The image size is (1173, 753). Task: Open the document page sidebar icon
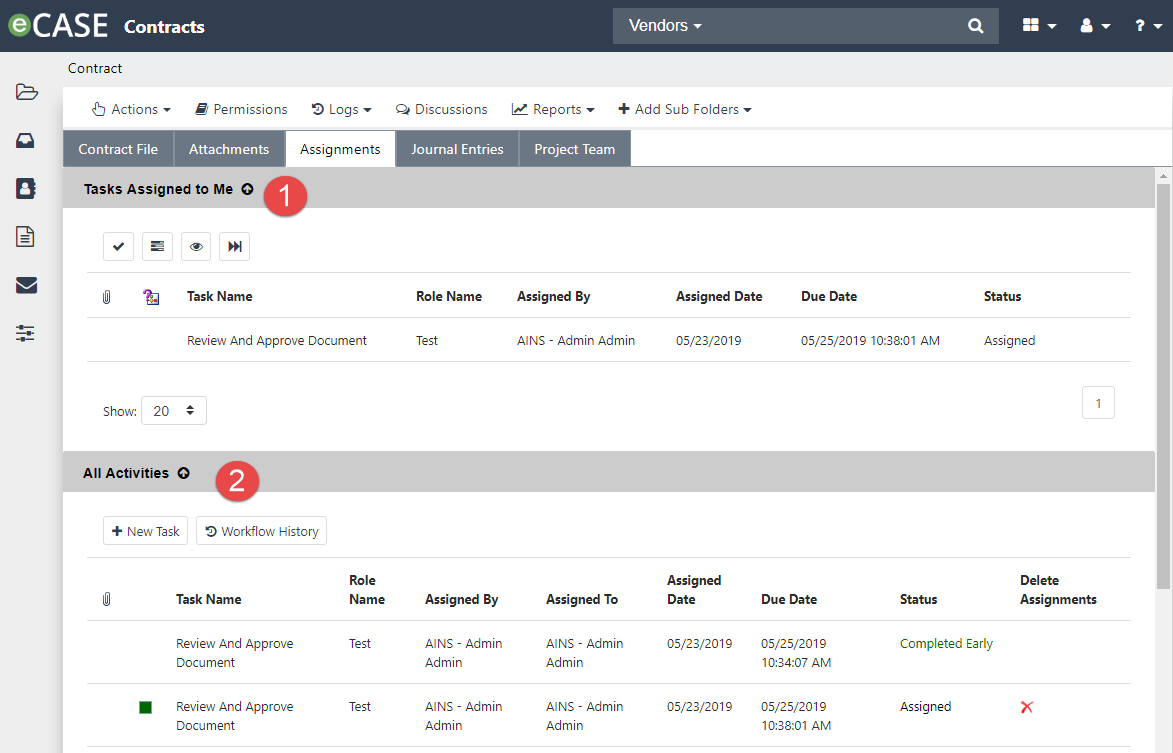tap(25, 237)
